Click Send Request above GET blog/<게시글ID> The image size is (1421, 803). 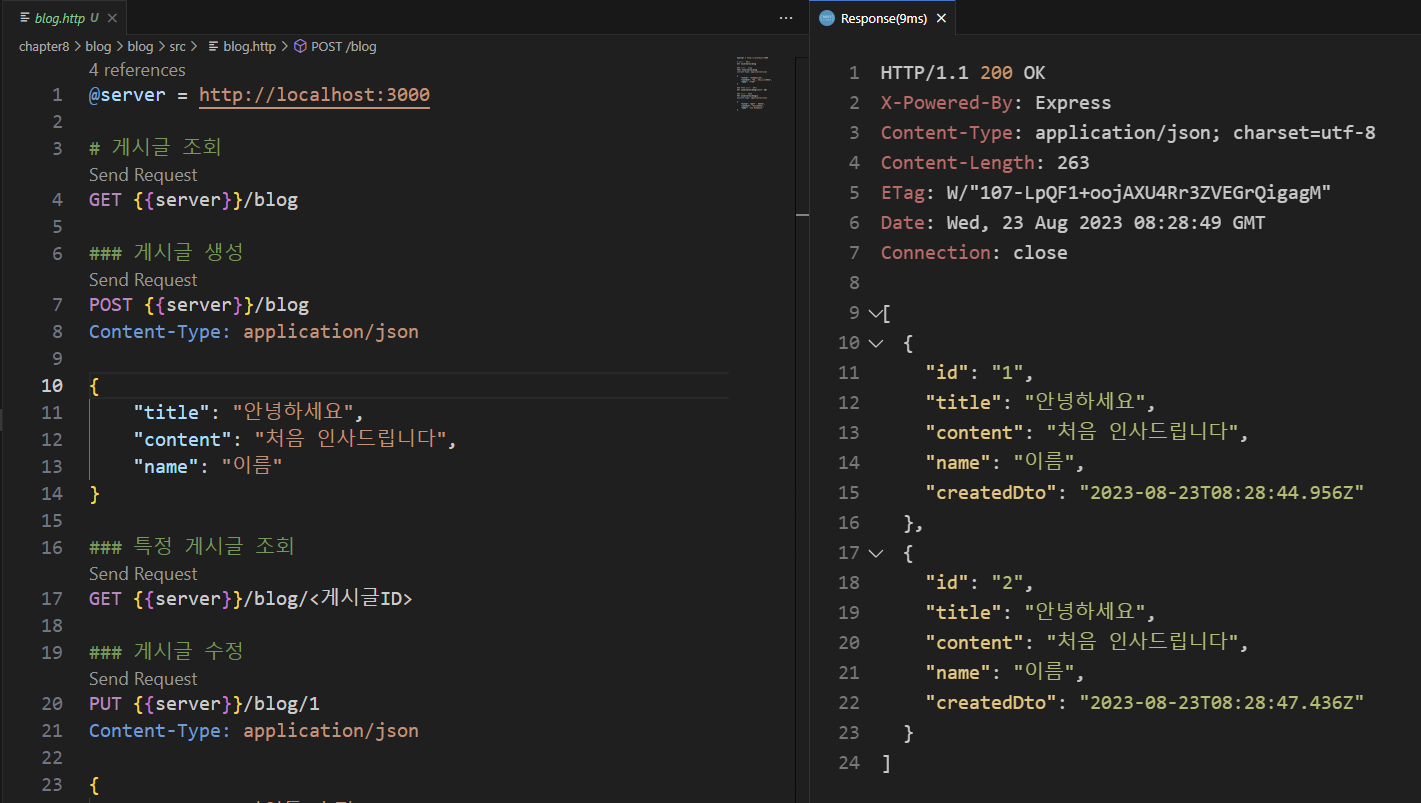[x=143, y=574]
